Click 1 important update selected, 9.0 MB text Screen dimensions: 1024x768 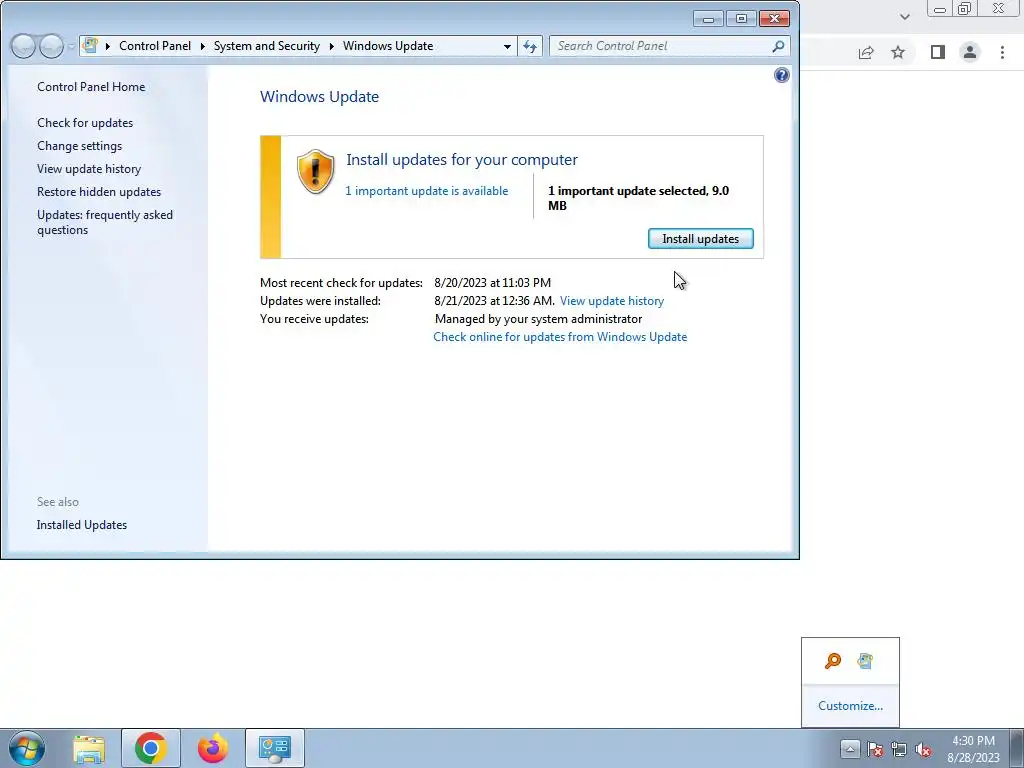pyautogui.click(x=638, y=198)
